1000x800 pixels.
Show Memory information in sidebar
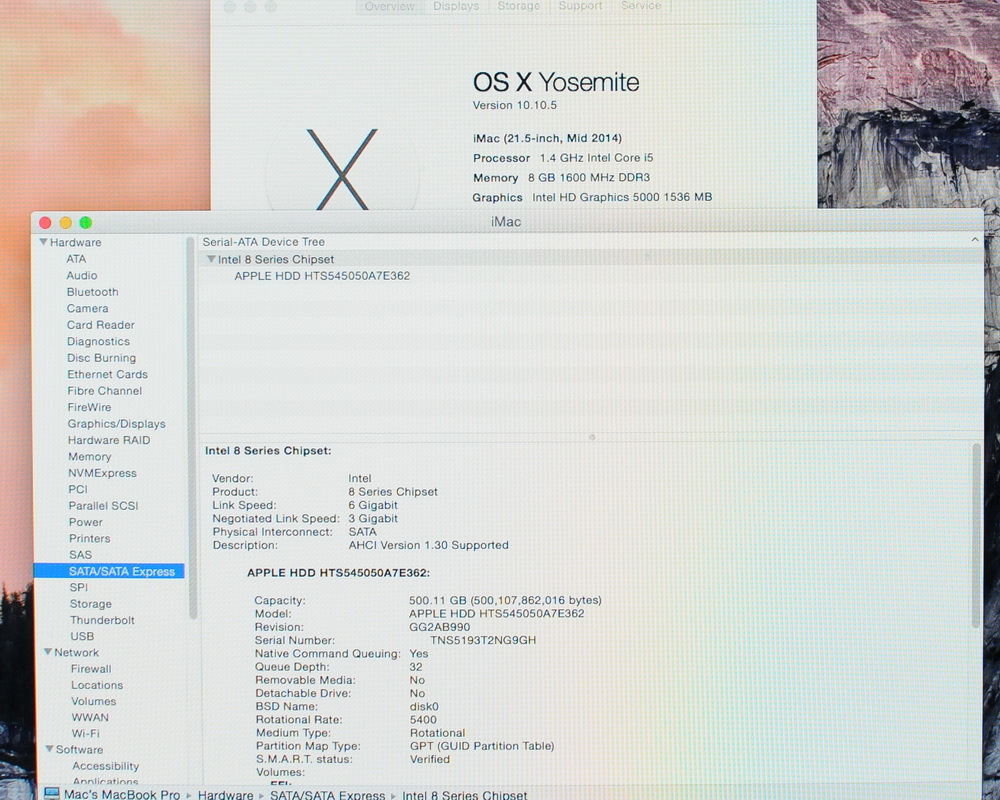[x=90, y=457]
